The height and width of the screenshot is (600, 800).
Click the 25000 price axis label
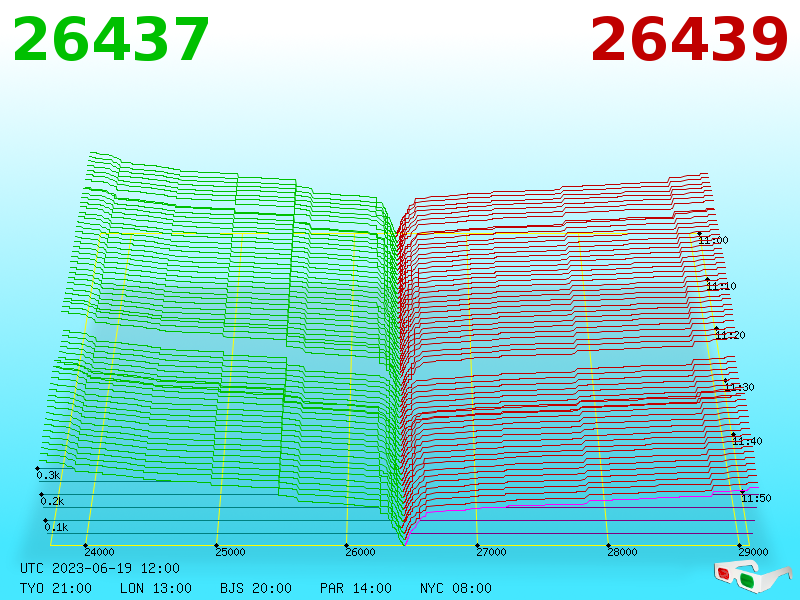tap(230, 552)
